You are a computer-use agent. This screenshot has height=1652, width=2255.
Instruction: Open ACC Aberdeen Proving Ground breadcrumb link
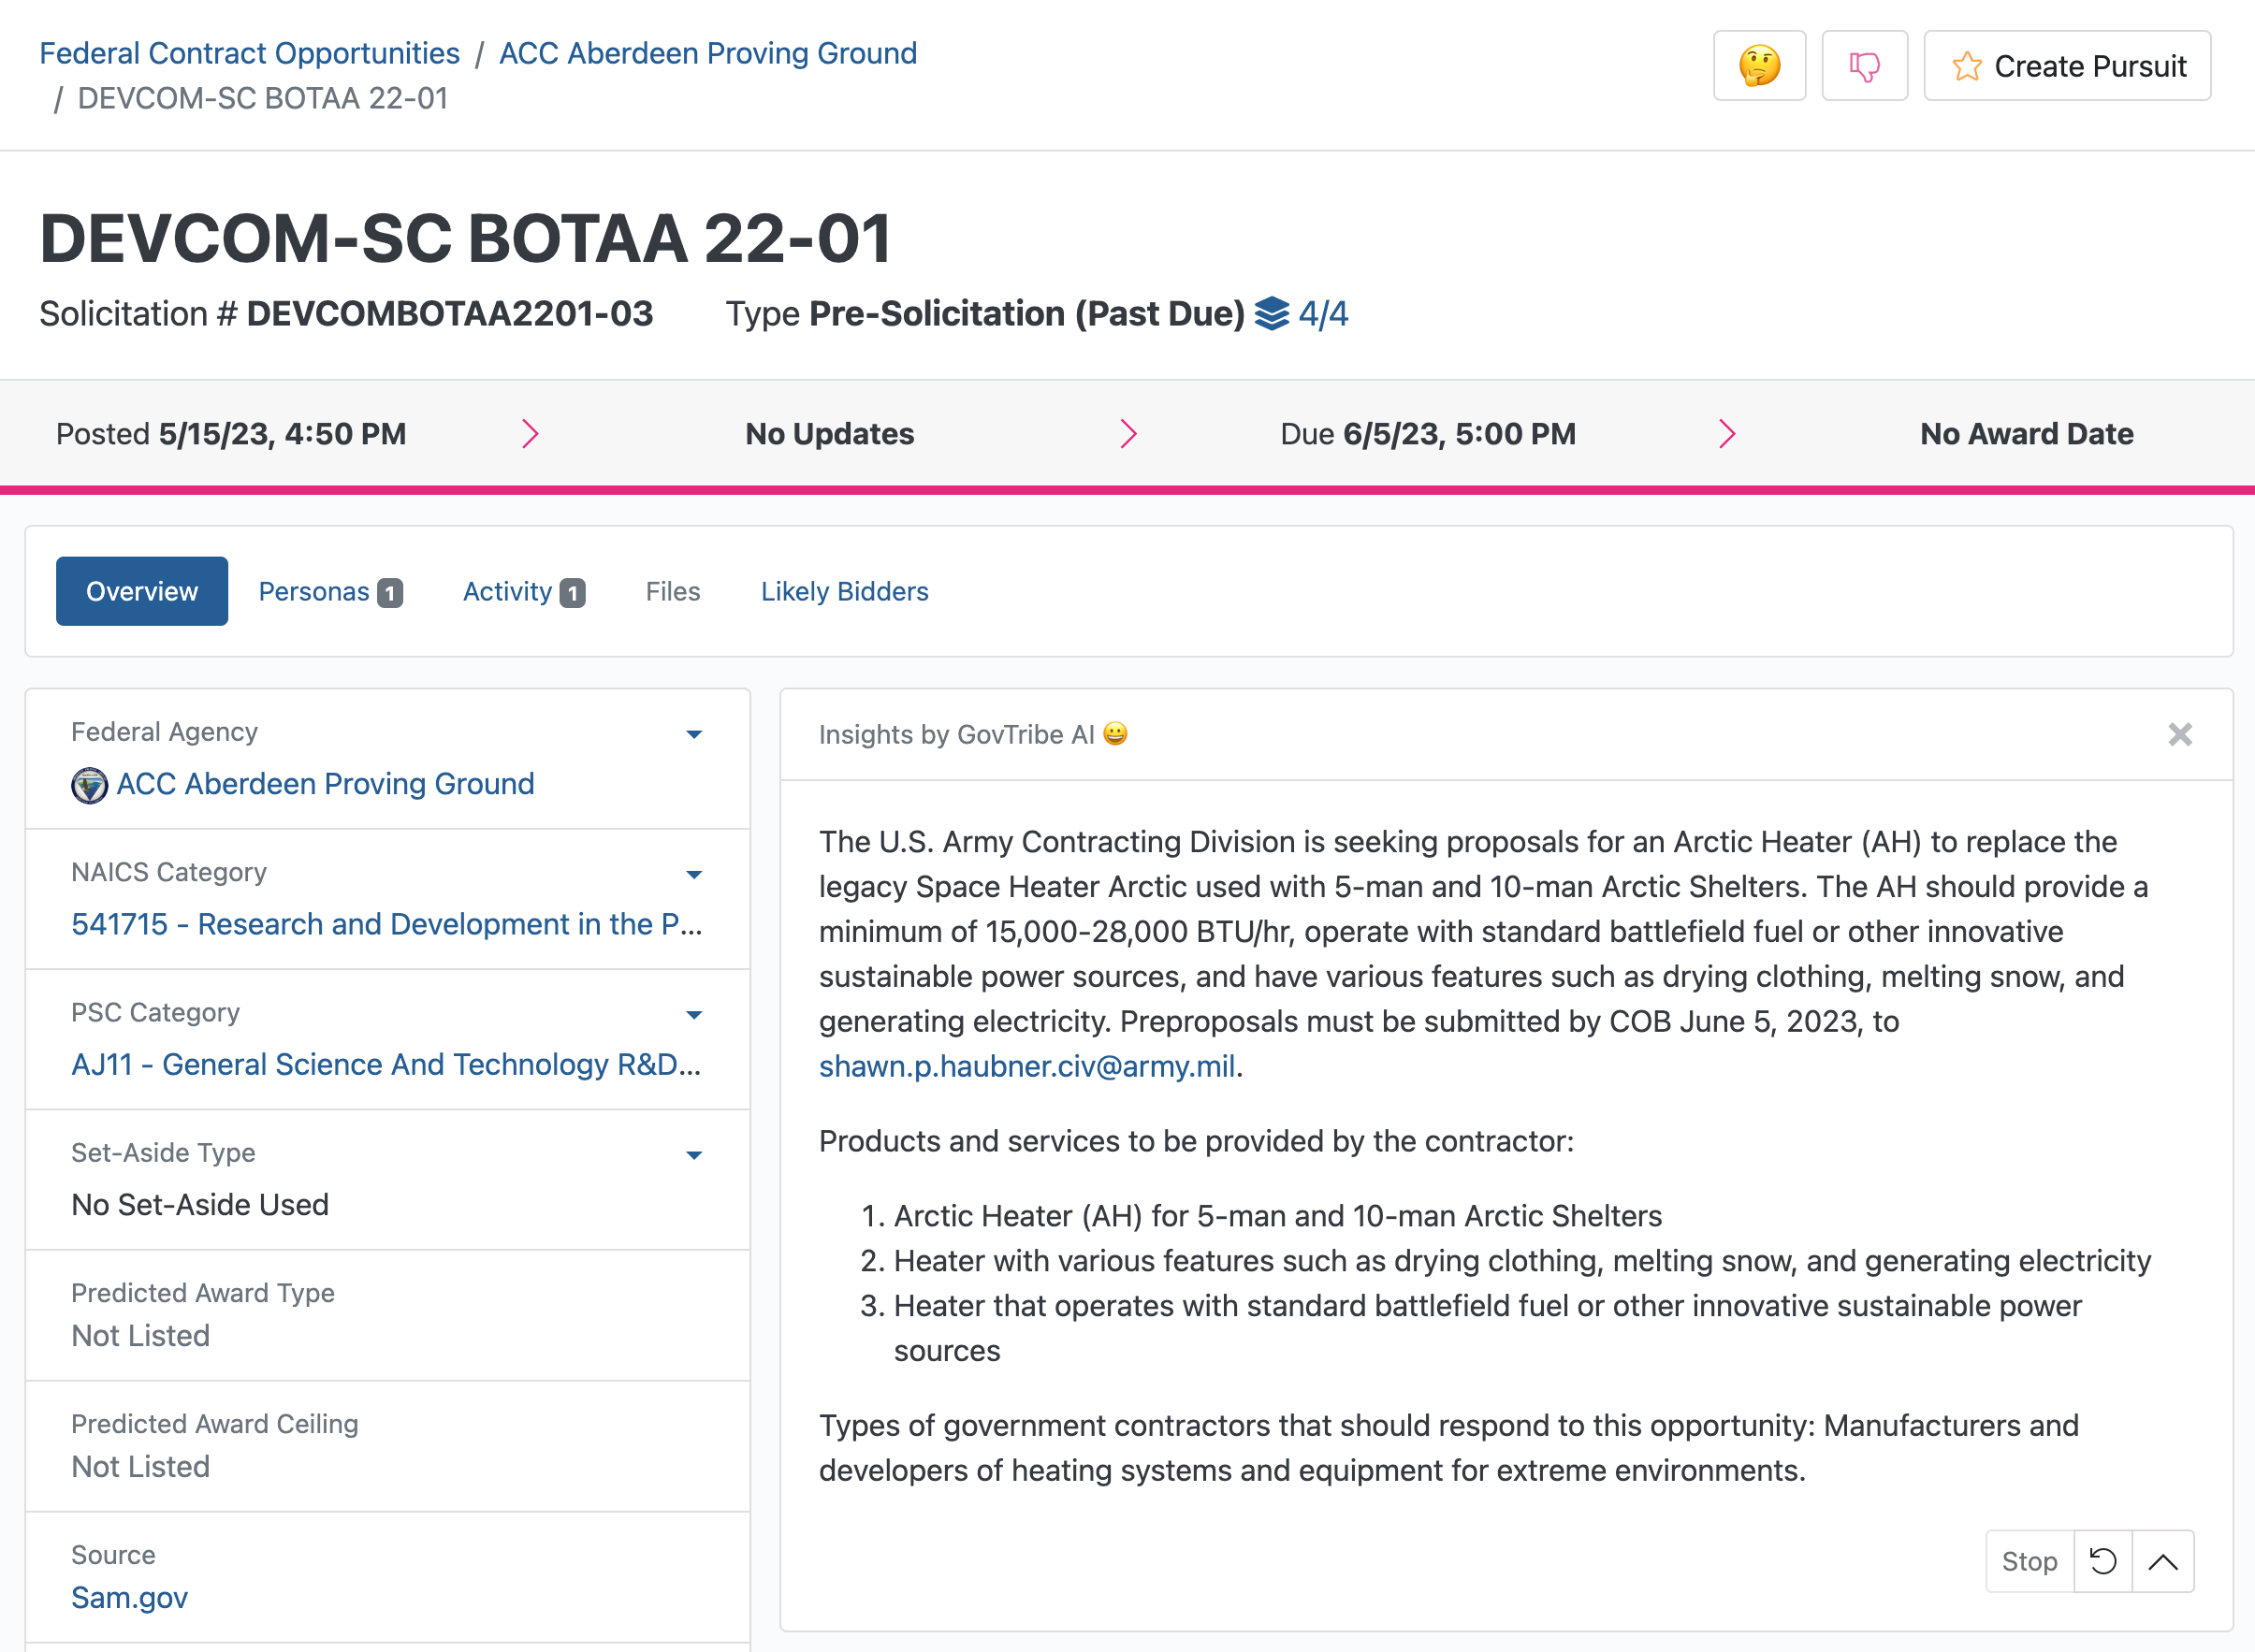(708, 53)
